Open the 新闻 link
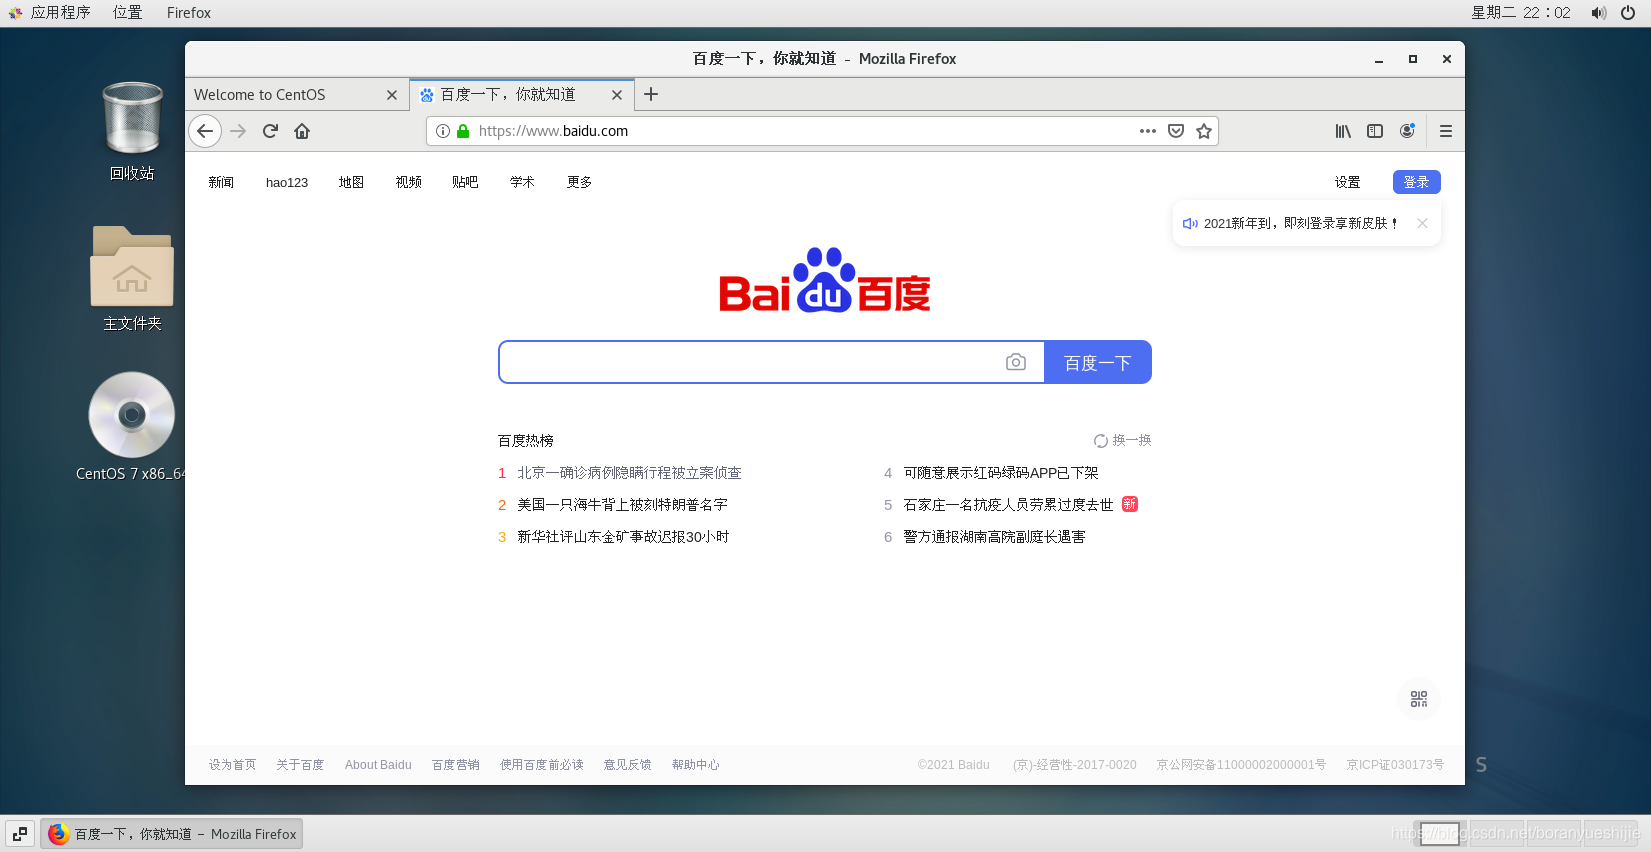1651x852 pixels. click(x=221, y=182)
